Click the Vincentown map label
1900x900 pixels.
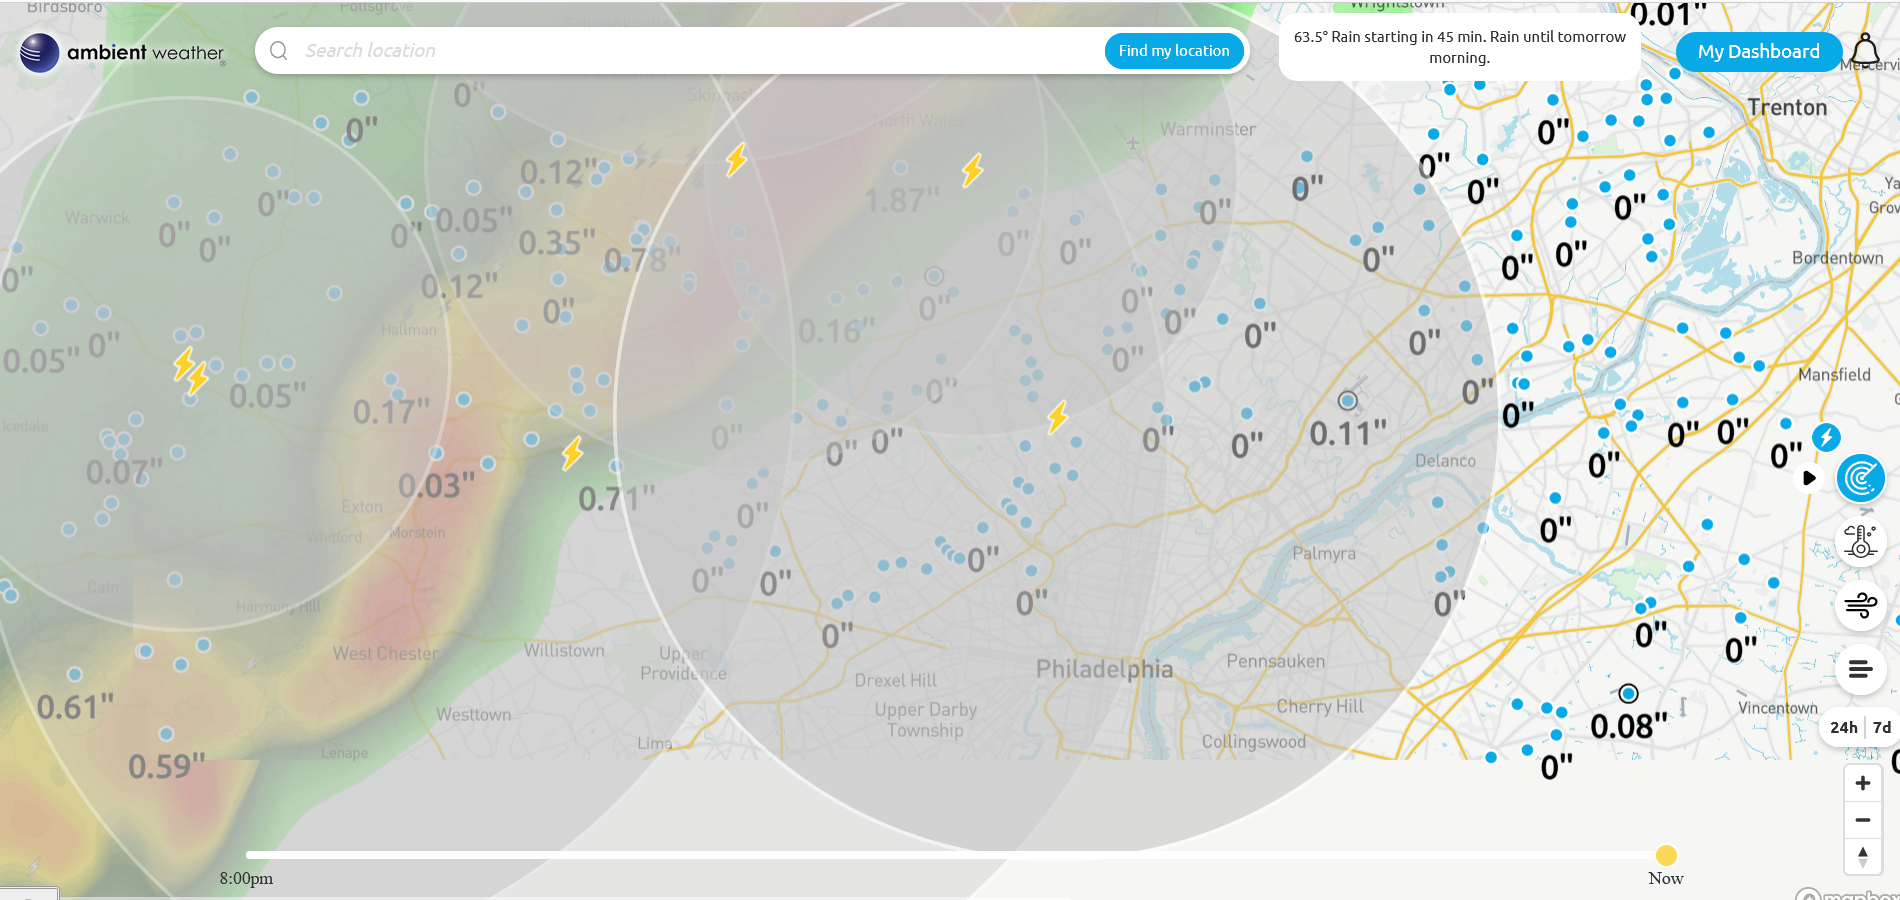(1778, 708)
